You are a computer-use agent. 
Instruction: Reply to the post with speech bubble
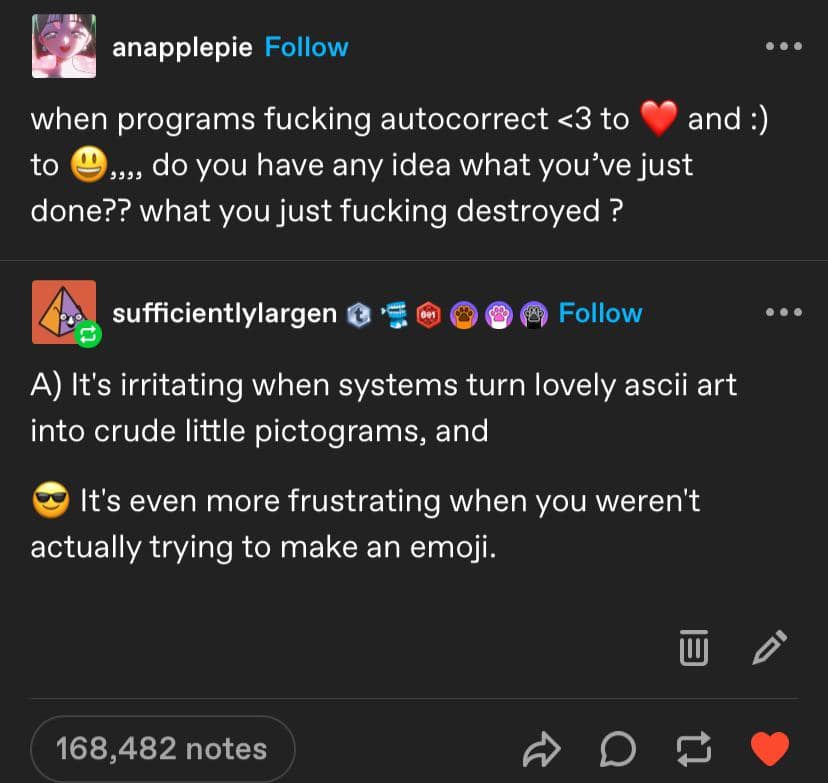(617, 749)
